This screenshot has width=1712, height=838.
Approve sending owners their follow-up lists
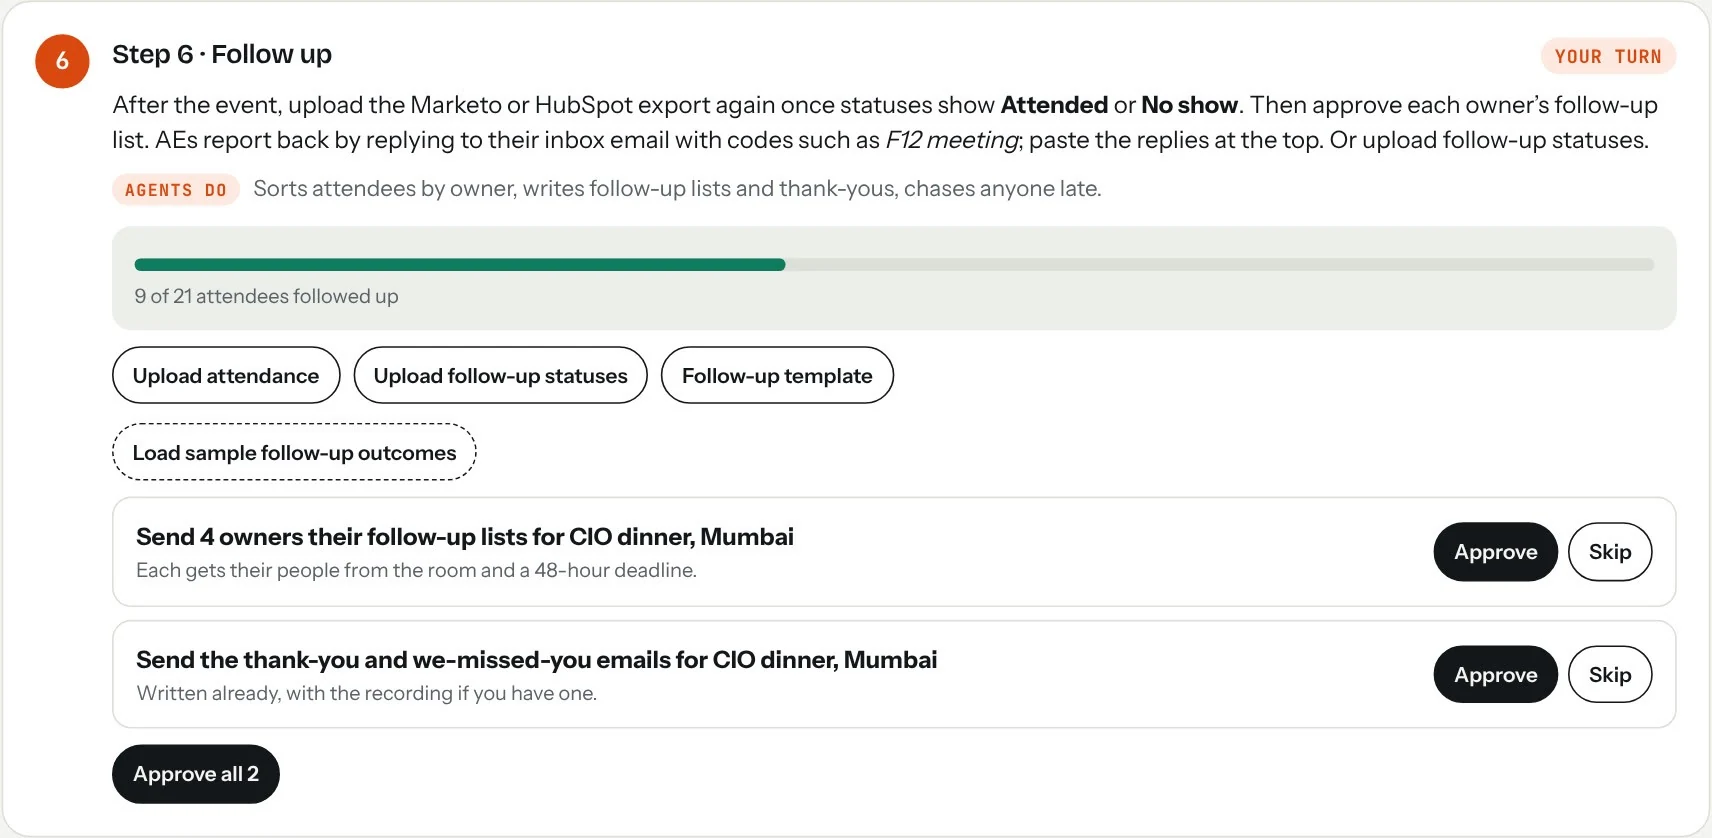(1495, 552)
